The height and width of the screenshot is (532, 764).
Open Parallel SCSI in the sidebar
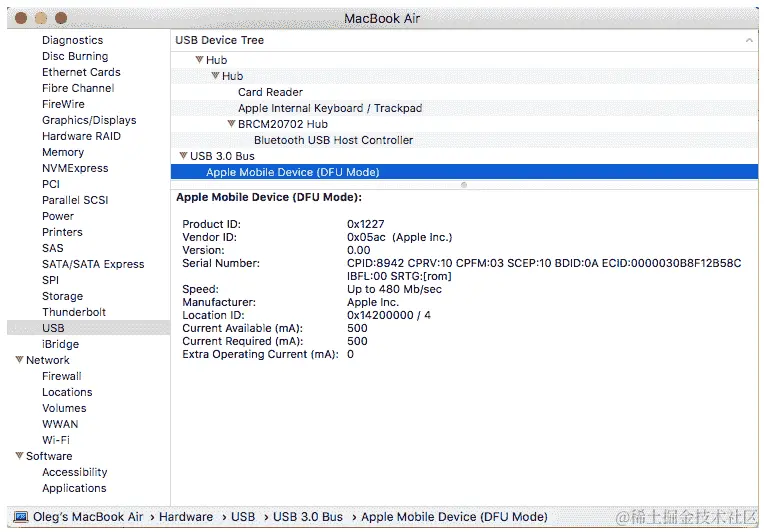(x=75, y=200)
